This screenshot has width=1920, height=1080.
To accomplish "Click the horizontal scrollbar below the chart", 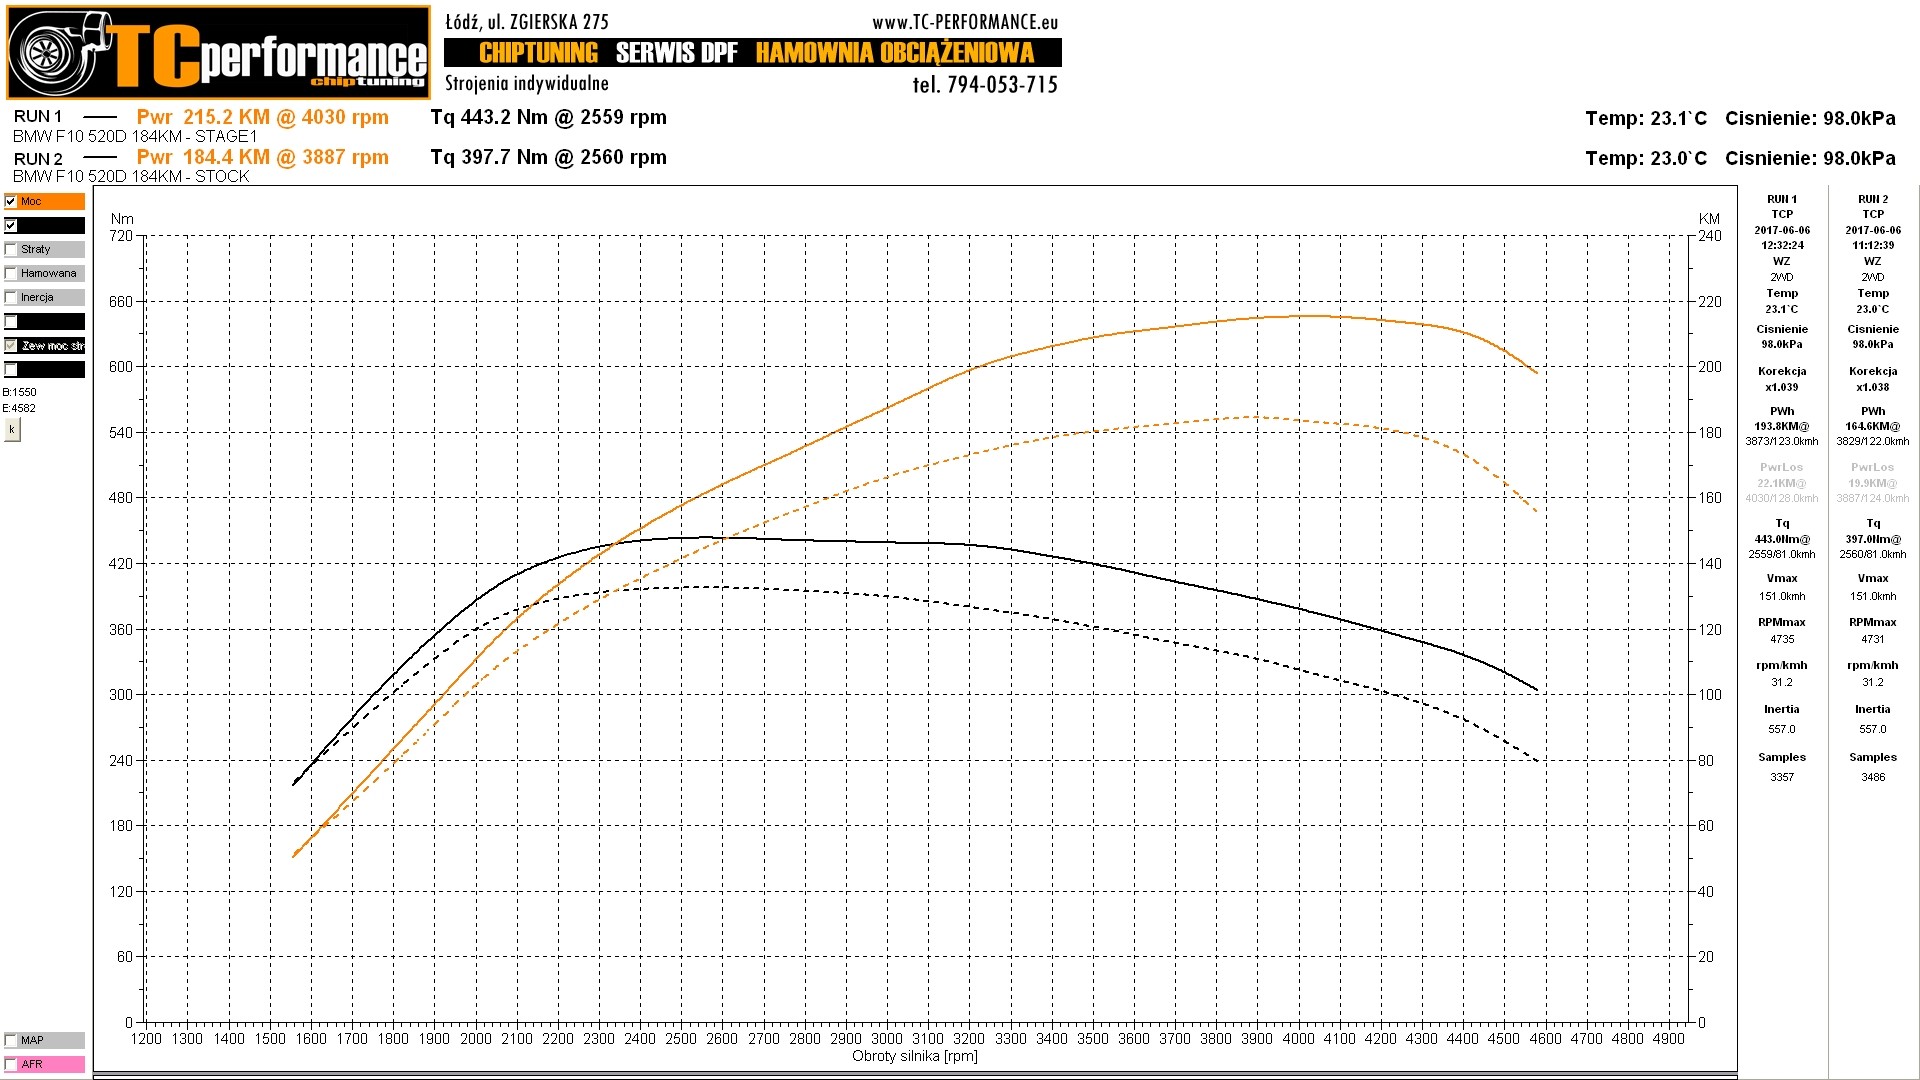I will 914,1077.
